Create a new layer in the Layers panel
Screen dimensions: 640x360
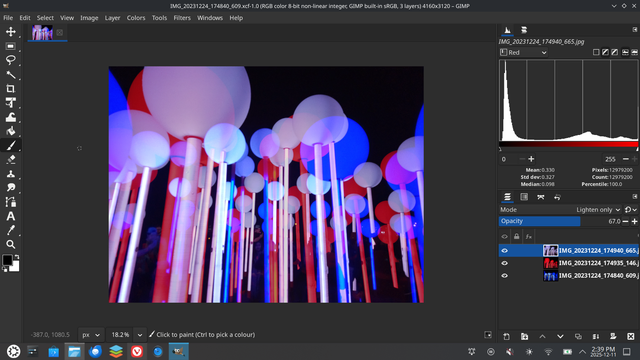click(x=507, y=336)
